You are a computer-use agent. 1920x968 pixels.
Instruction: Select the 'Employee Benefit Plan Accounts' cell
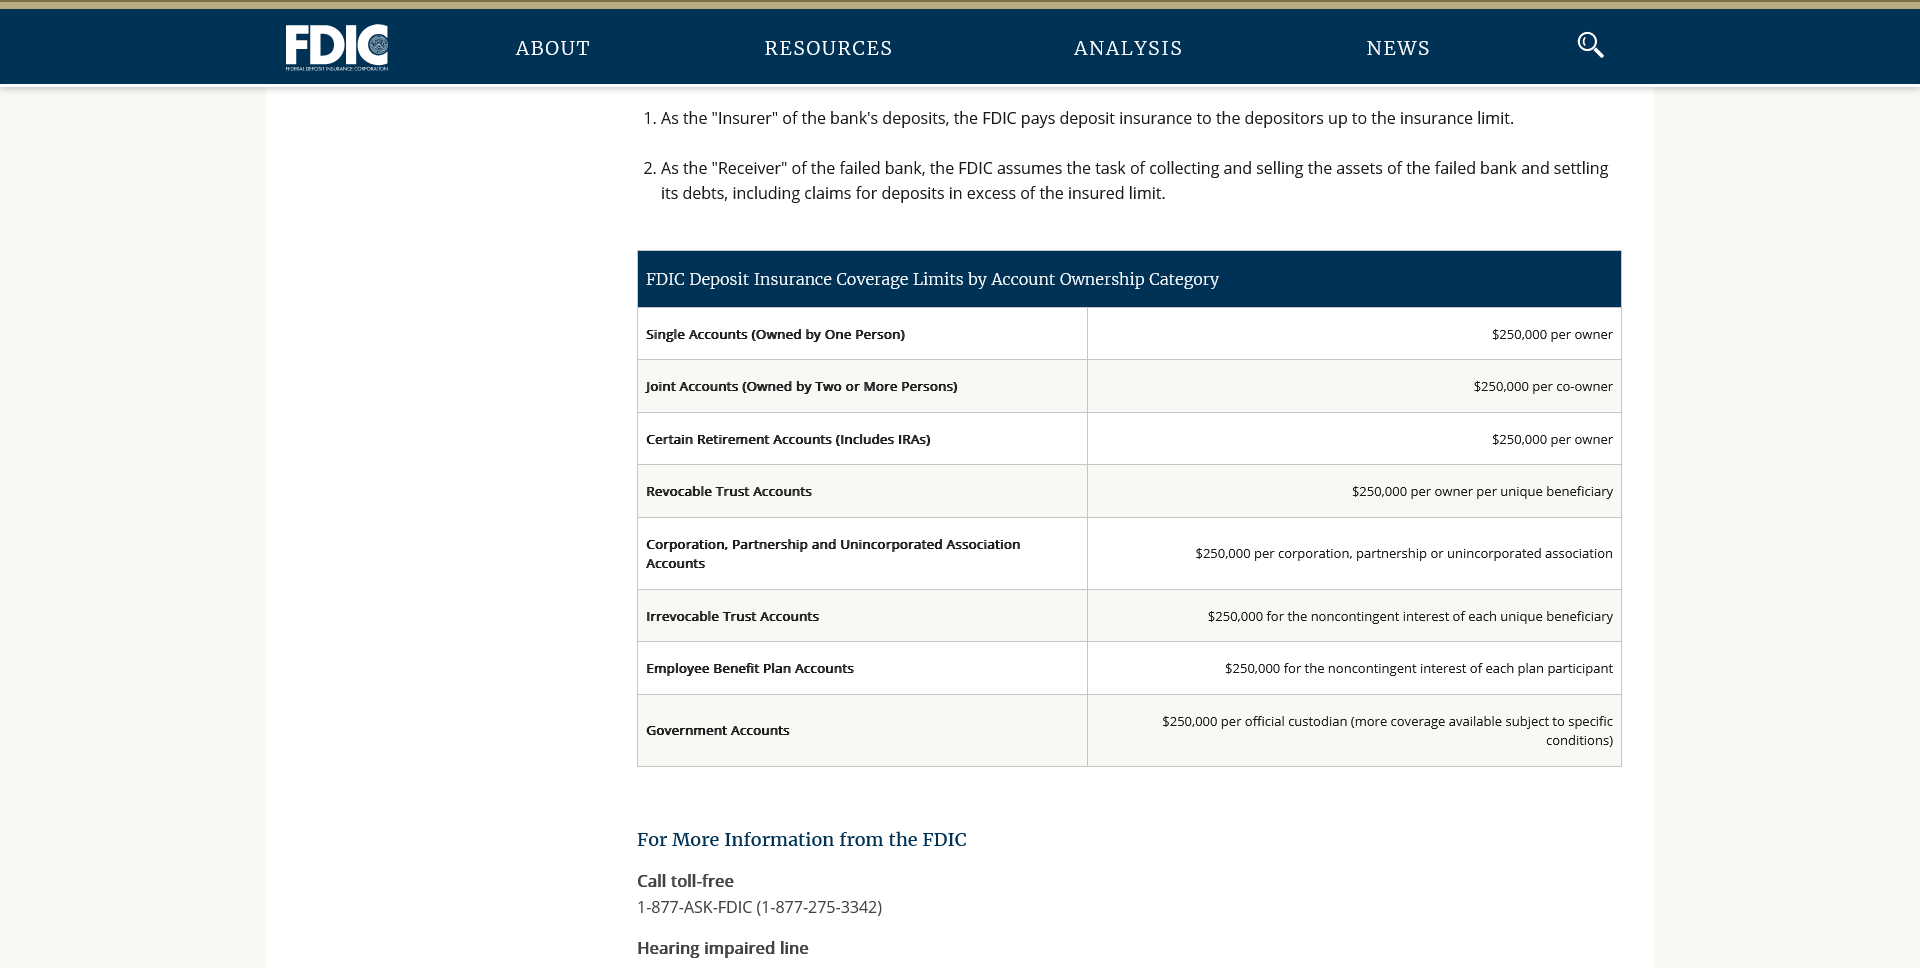862,668
